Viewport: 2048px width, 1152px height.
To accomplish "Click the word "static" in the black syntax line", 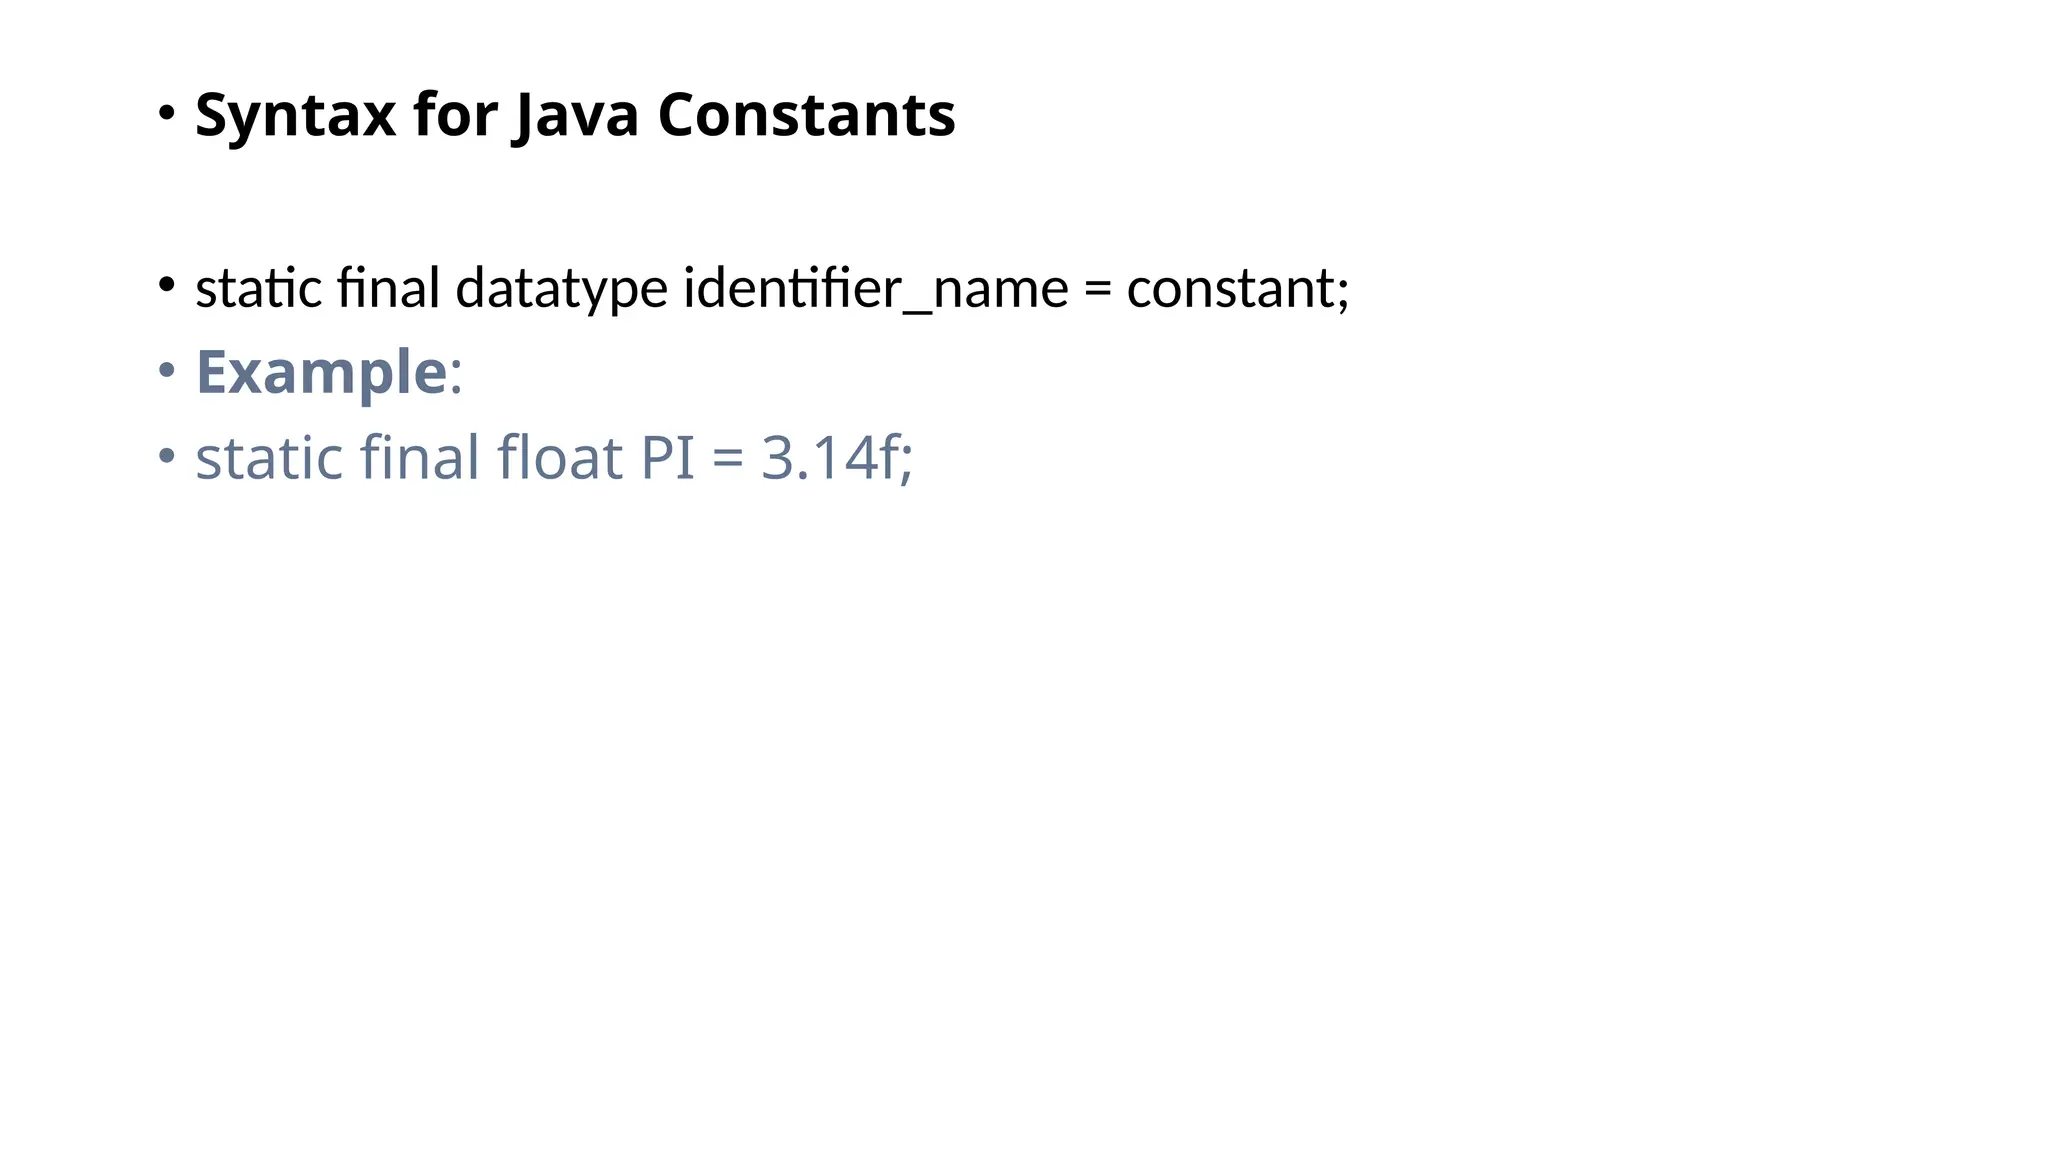I will coord(259,288).
